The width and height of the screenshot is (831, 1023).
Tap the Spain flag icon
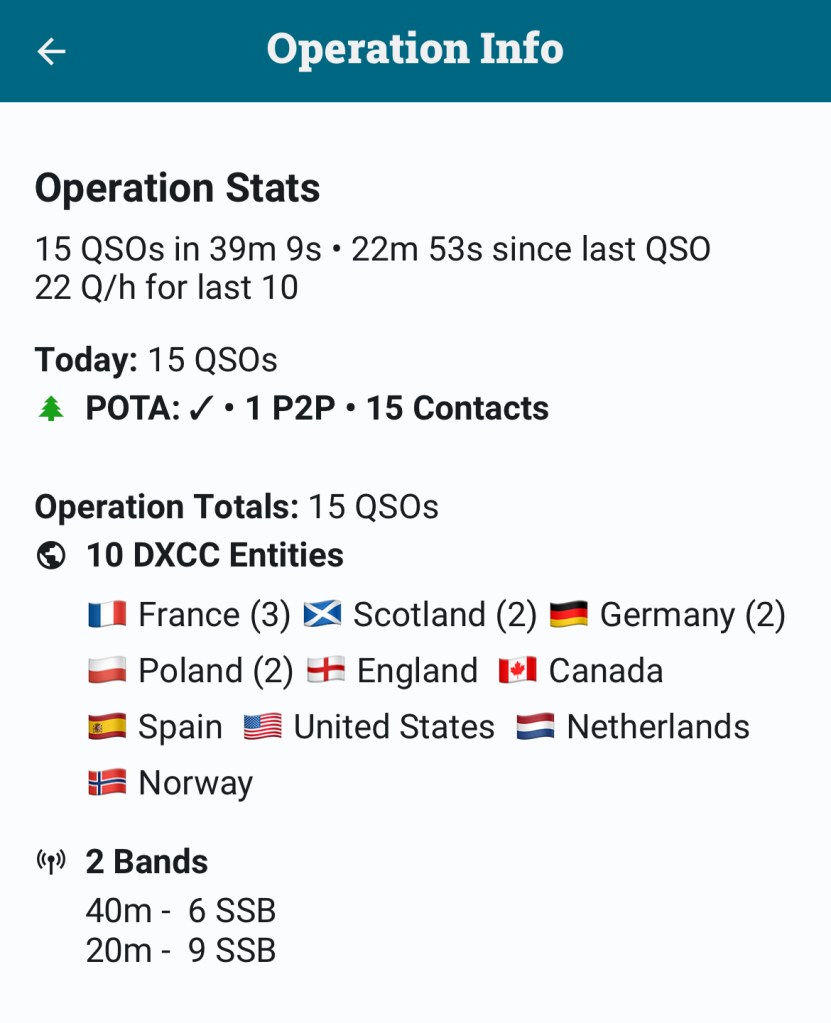(107, 727)
